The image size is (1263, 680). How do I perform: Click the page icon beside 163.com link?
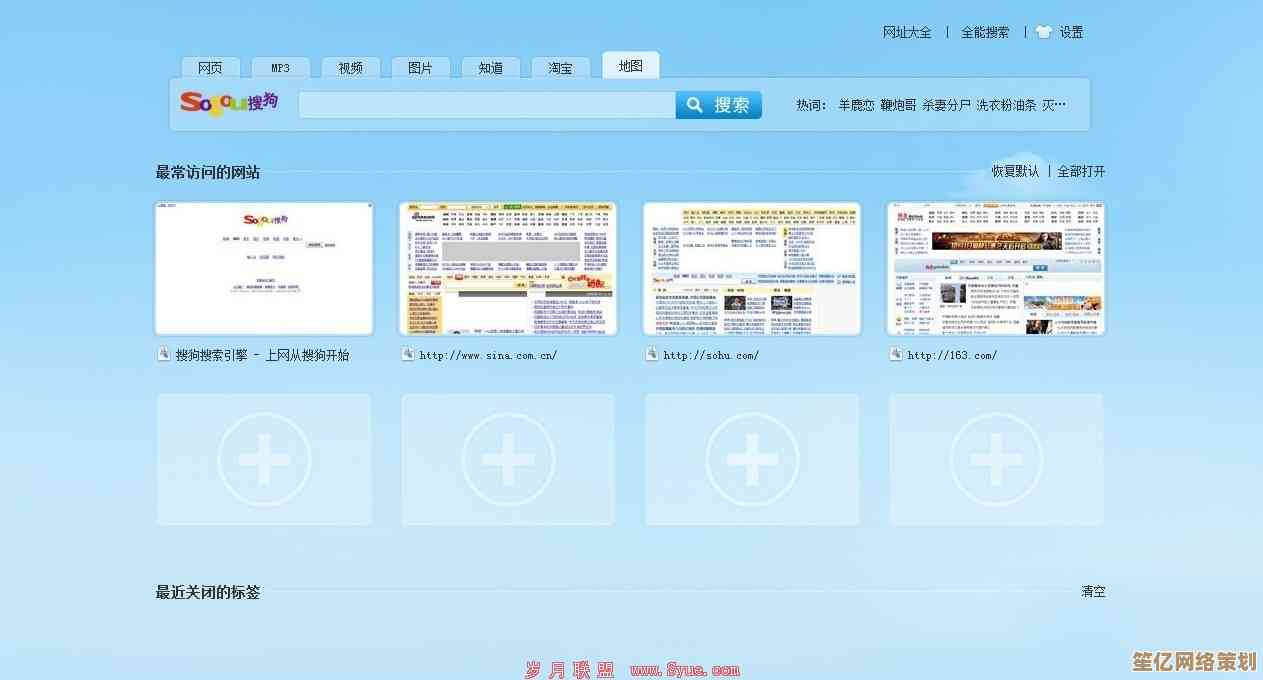[x=896, y=354]
